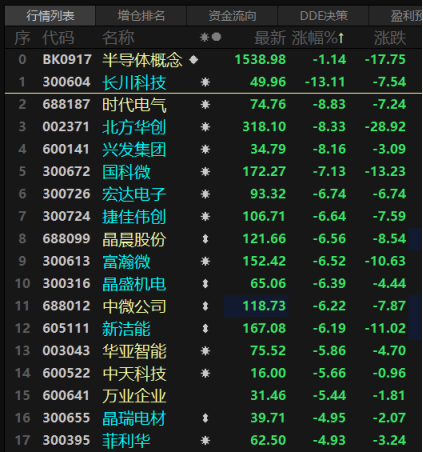Open stock 捷佳伟创
This screenshot has width=423, height=452.
click(134, 217)
